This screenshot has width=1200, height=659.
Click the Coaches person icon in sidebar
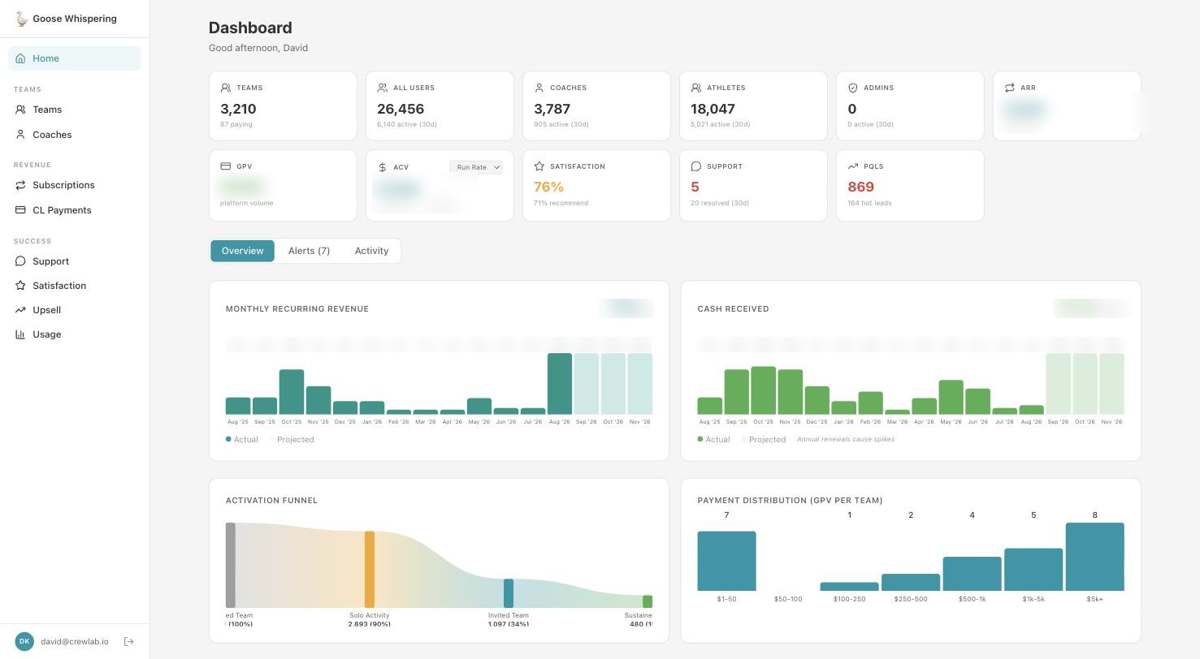tap(21, 134)
